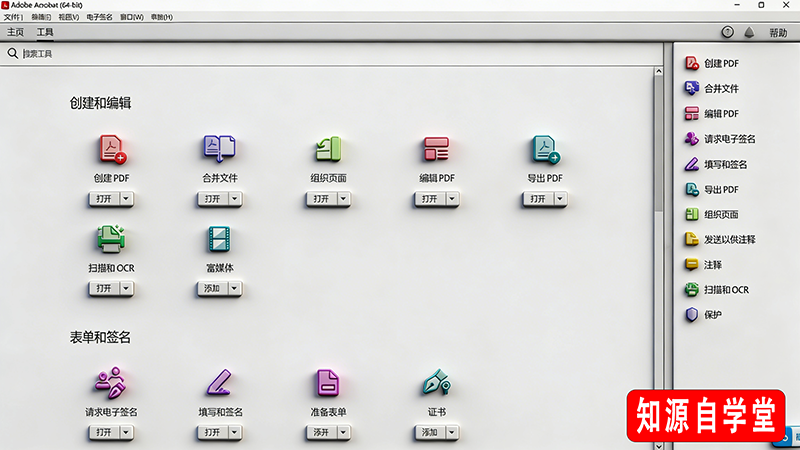Select 扫描和 OCR icon in right sidebar
800x450 pixels.
coord(692,290)
